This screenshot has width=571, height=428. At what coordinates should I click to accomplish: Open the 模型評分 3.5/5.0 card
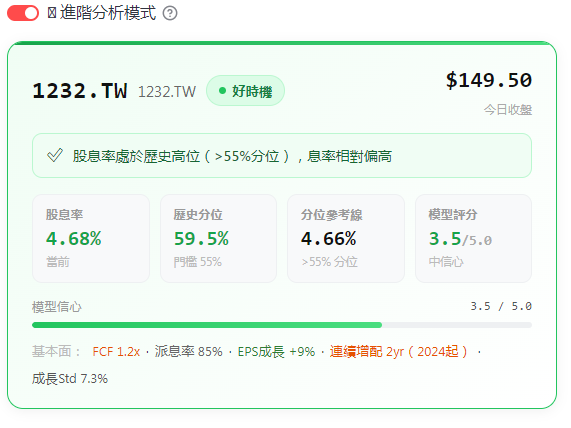(x=473, y=238)
